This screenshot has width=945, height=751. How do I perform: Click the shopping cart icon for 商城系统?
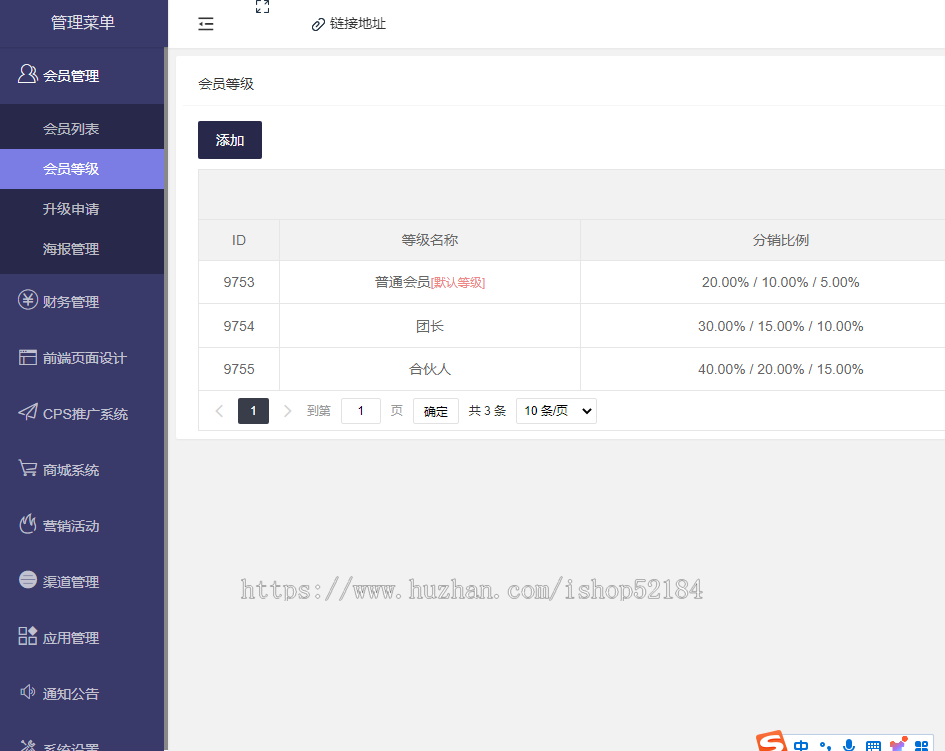(28, 468)
